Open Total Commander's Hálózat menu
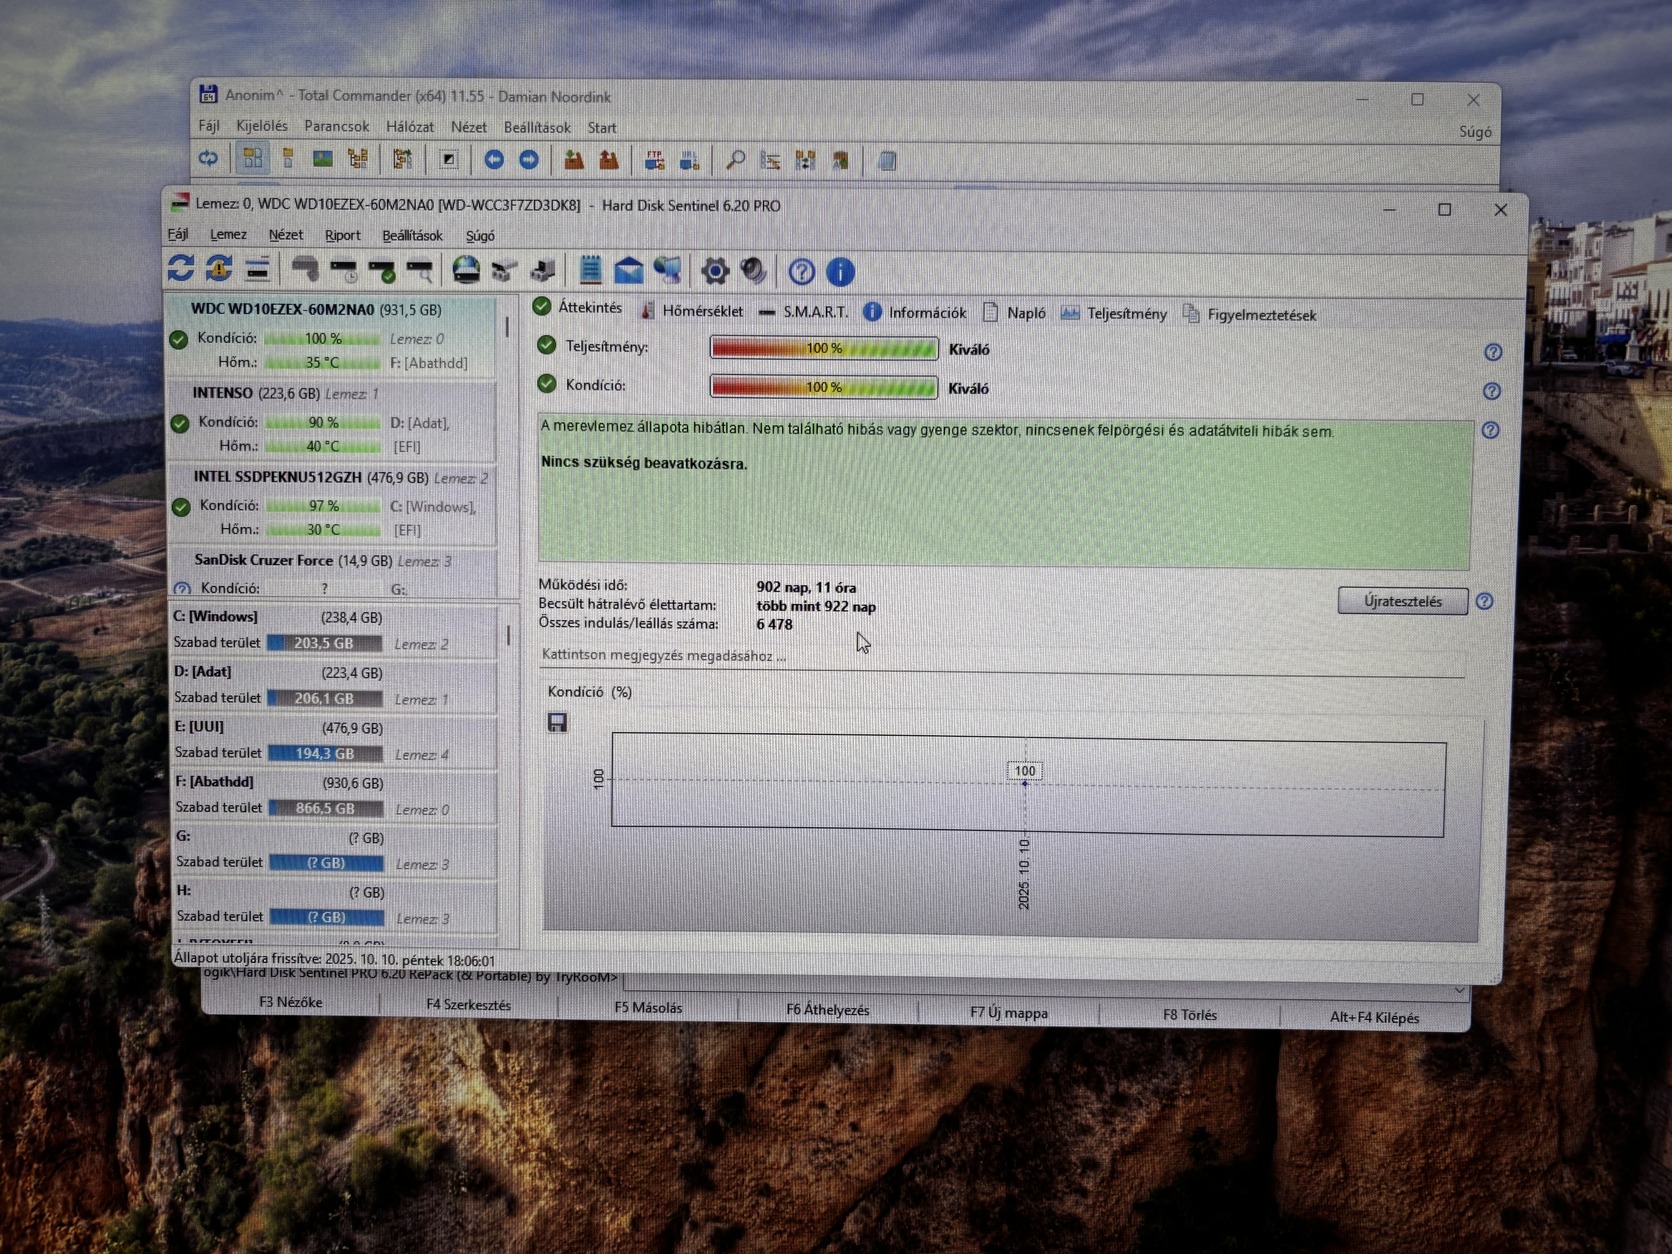Image resolution: width=1672 pixels, height=1254 pixels. point(410,127)
